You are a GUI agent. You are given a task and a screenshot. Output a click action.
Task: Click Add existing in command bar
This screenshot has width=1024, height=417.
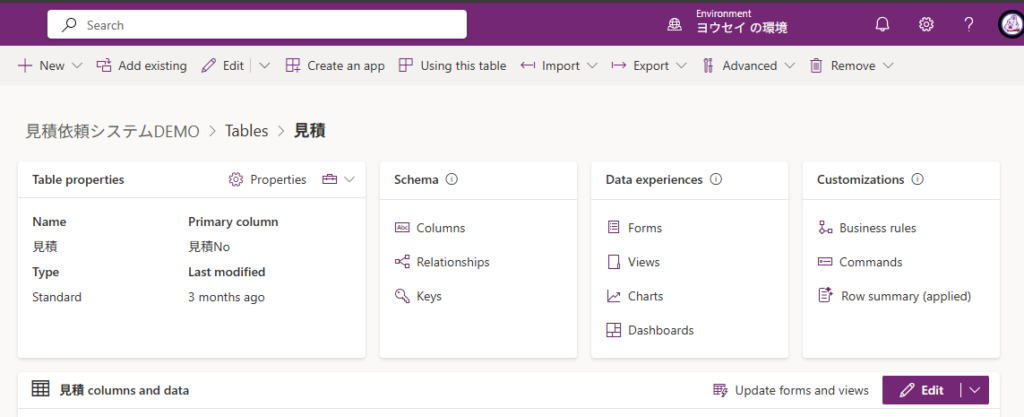pyautogui.click(x=141, y=66)
